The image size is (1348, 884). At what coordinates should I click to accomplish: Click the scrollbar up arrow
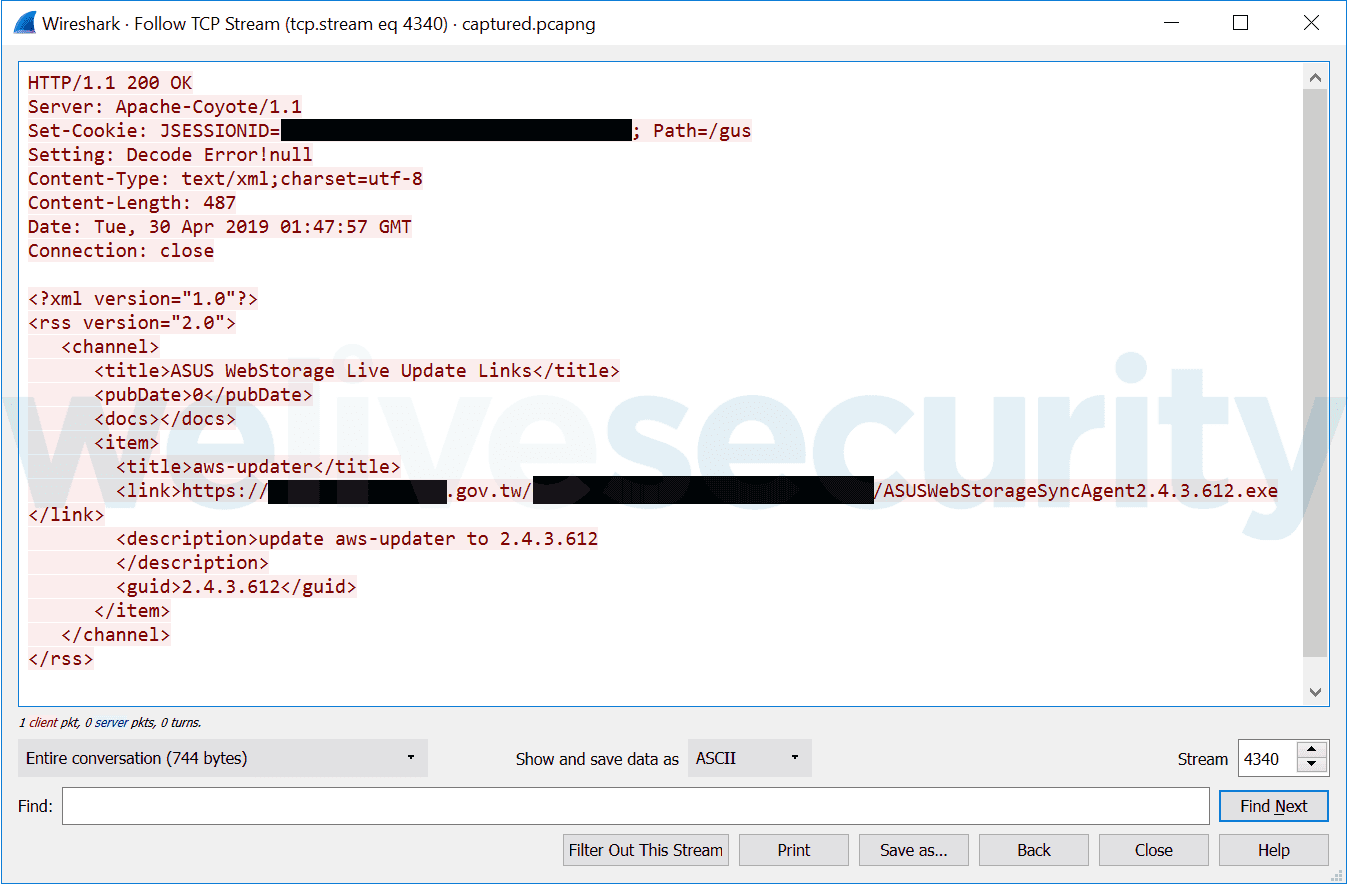pos(1315,75)
